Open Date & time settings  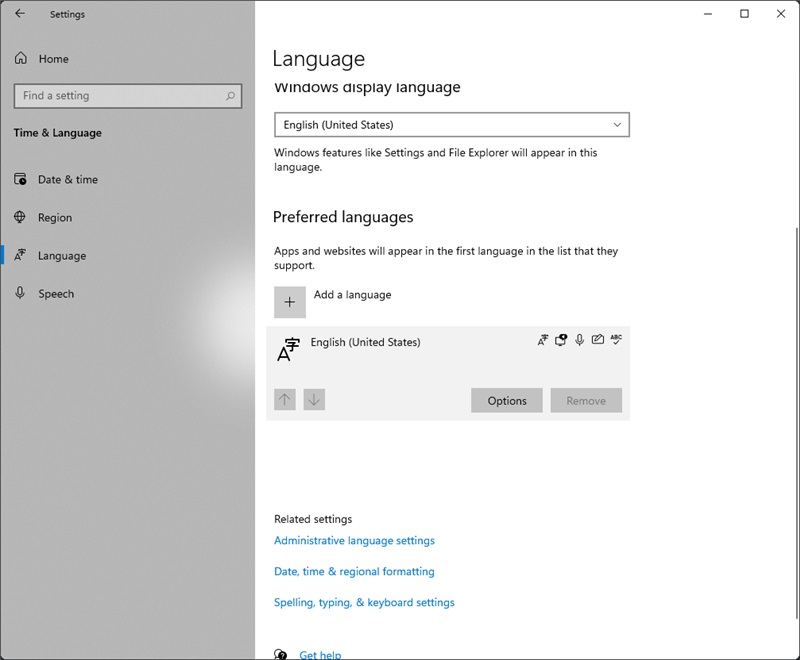(67, 180)
